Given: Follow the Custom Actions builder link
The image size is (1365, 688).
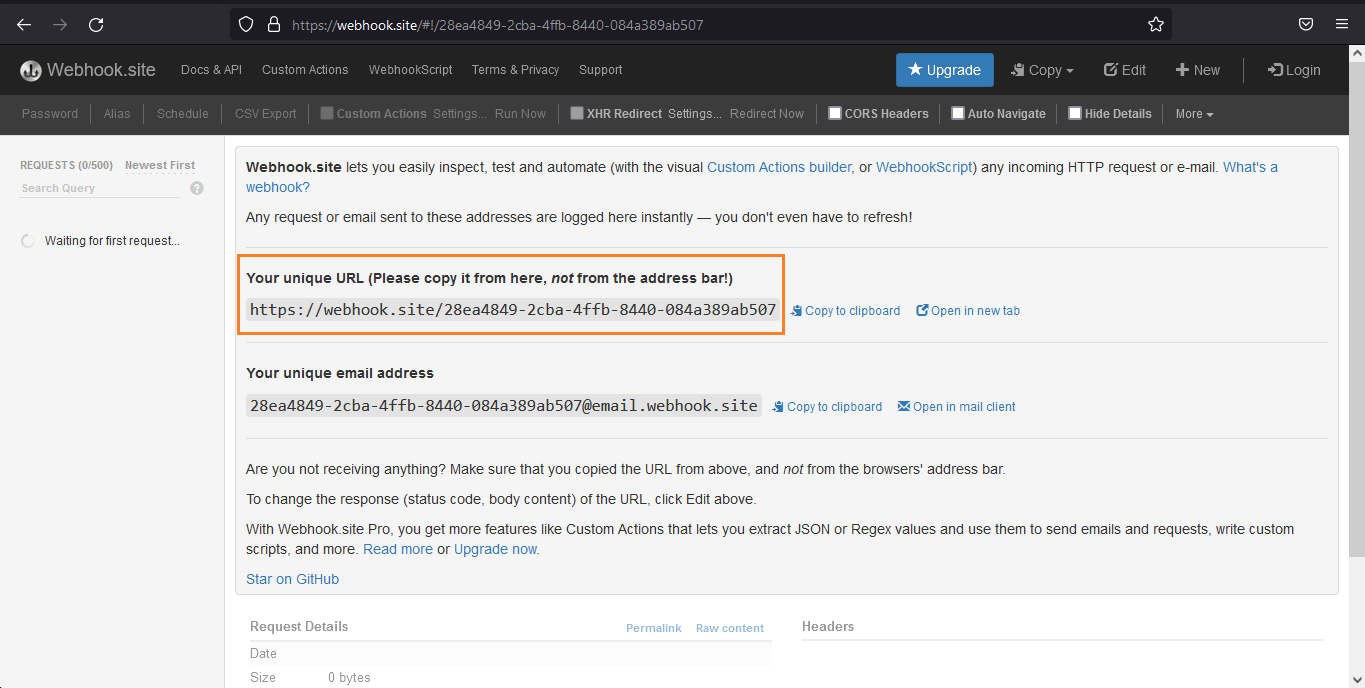Looking at the screenshot, I should point(779,167).
